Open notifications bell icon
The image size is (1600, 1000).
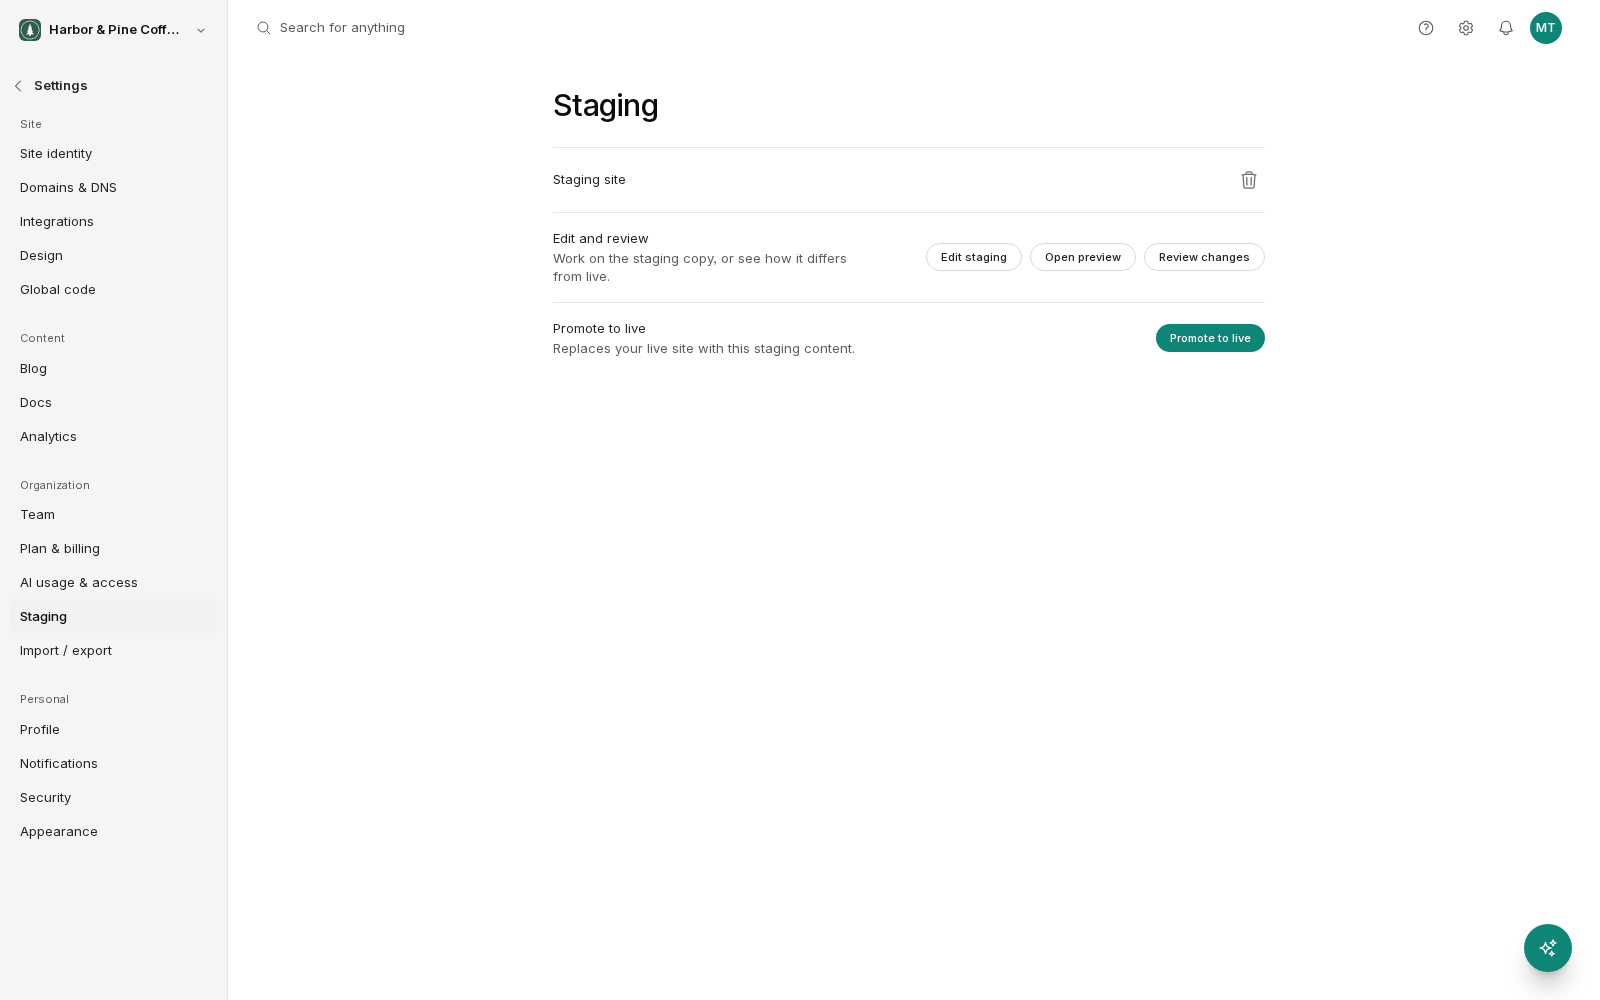click(x=1506, y=28)
